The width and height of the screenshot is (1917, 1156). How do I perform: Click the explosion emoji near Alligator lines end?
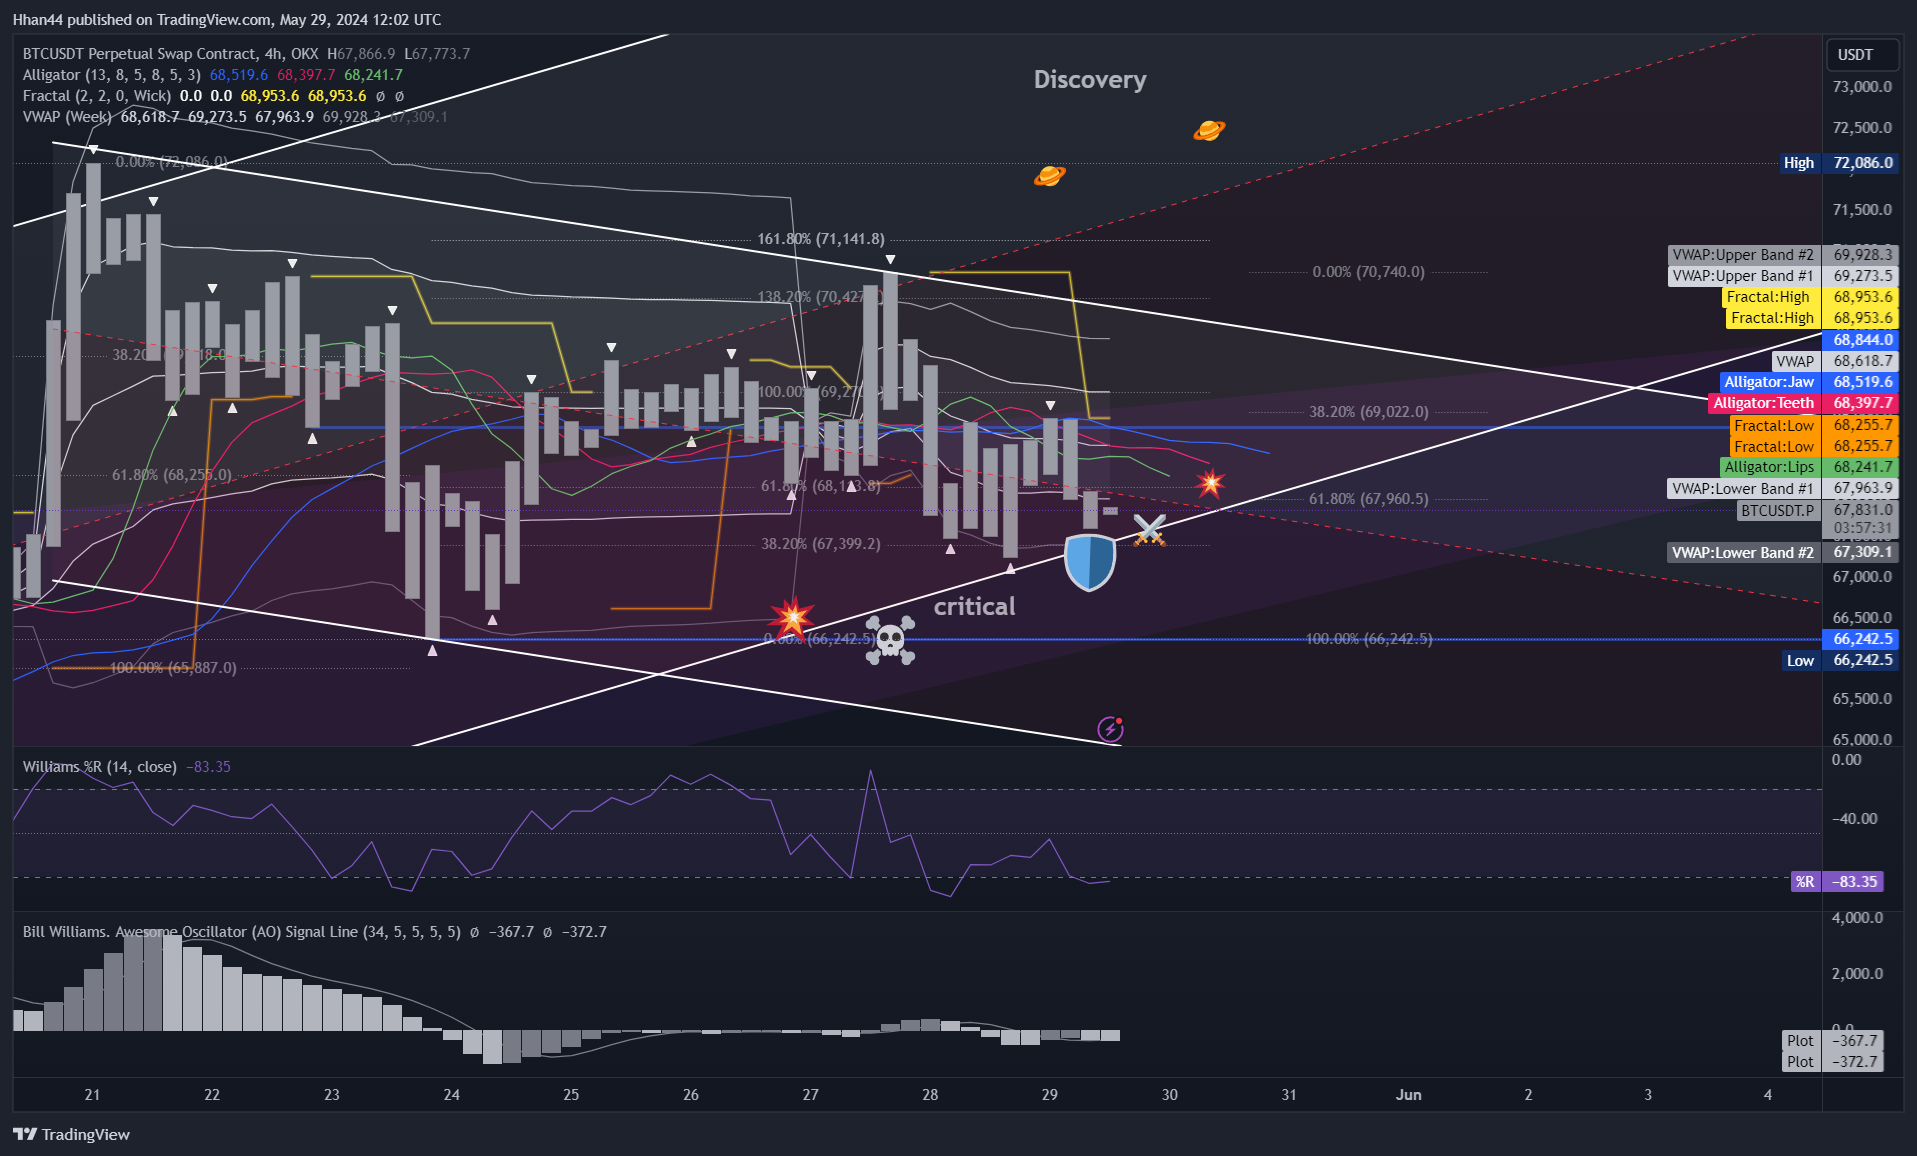pos(1210,484)
